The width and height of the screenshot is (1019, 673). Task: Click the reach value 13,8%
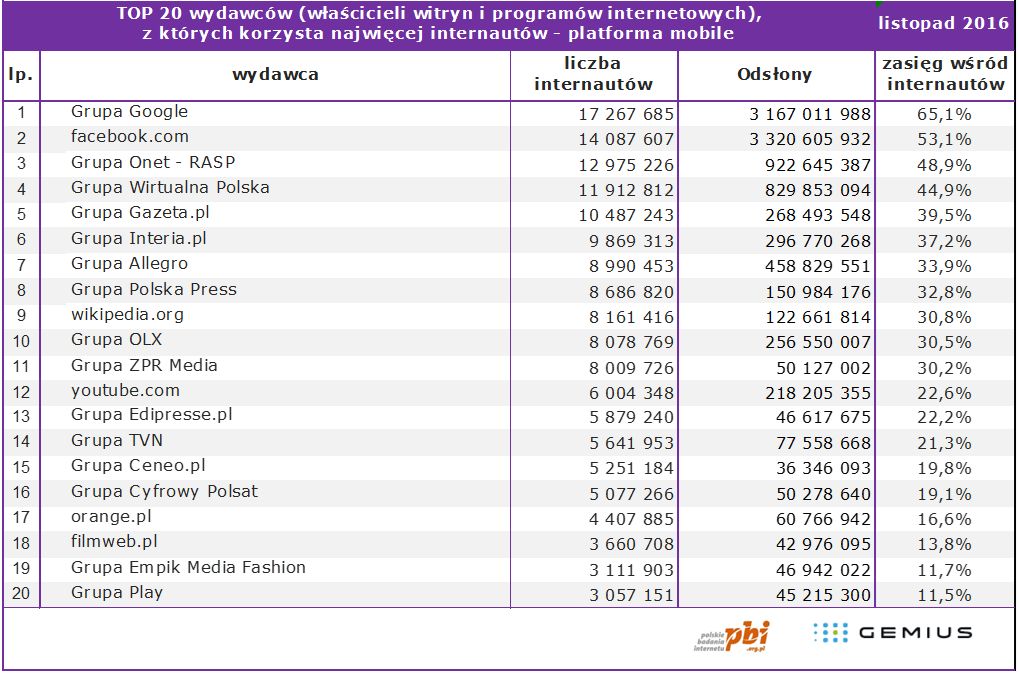coord(944,544)
